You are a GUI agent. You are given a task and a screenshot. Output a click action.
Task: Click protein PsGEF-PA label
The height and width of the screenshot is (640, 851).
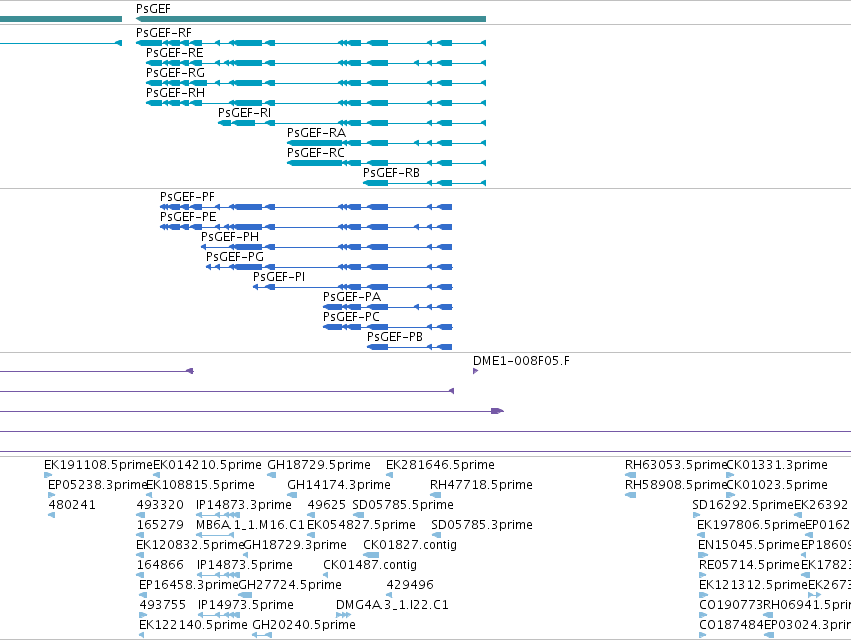[x=352, y=297]
